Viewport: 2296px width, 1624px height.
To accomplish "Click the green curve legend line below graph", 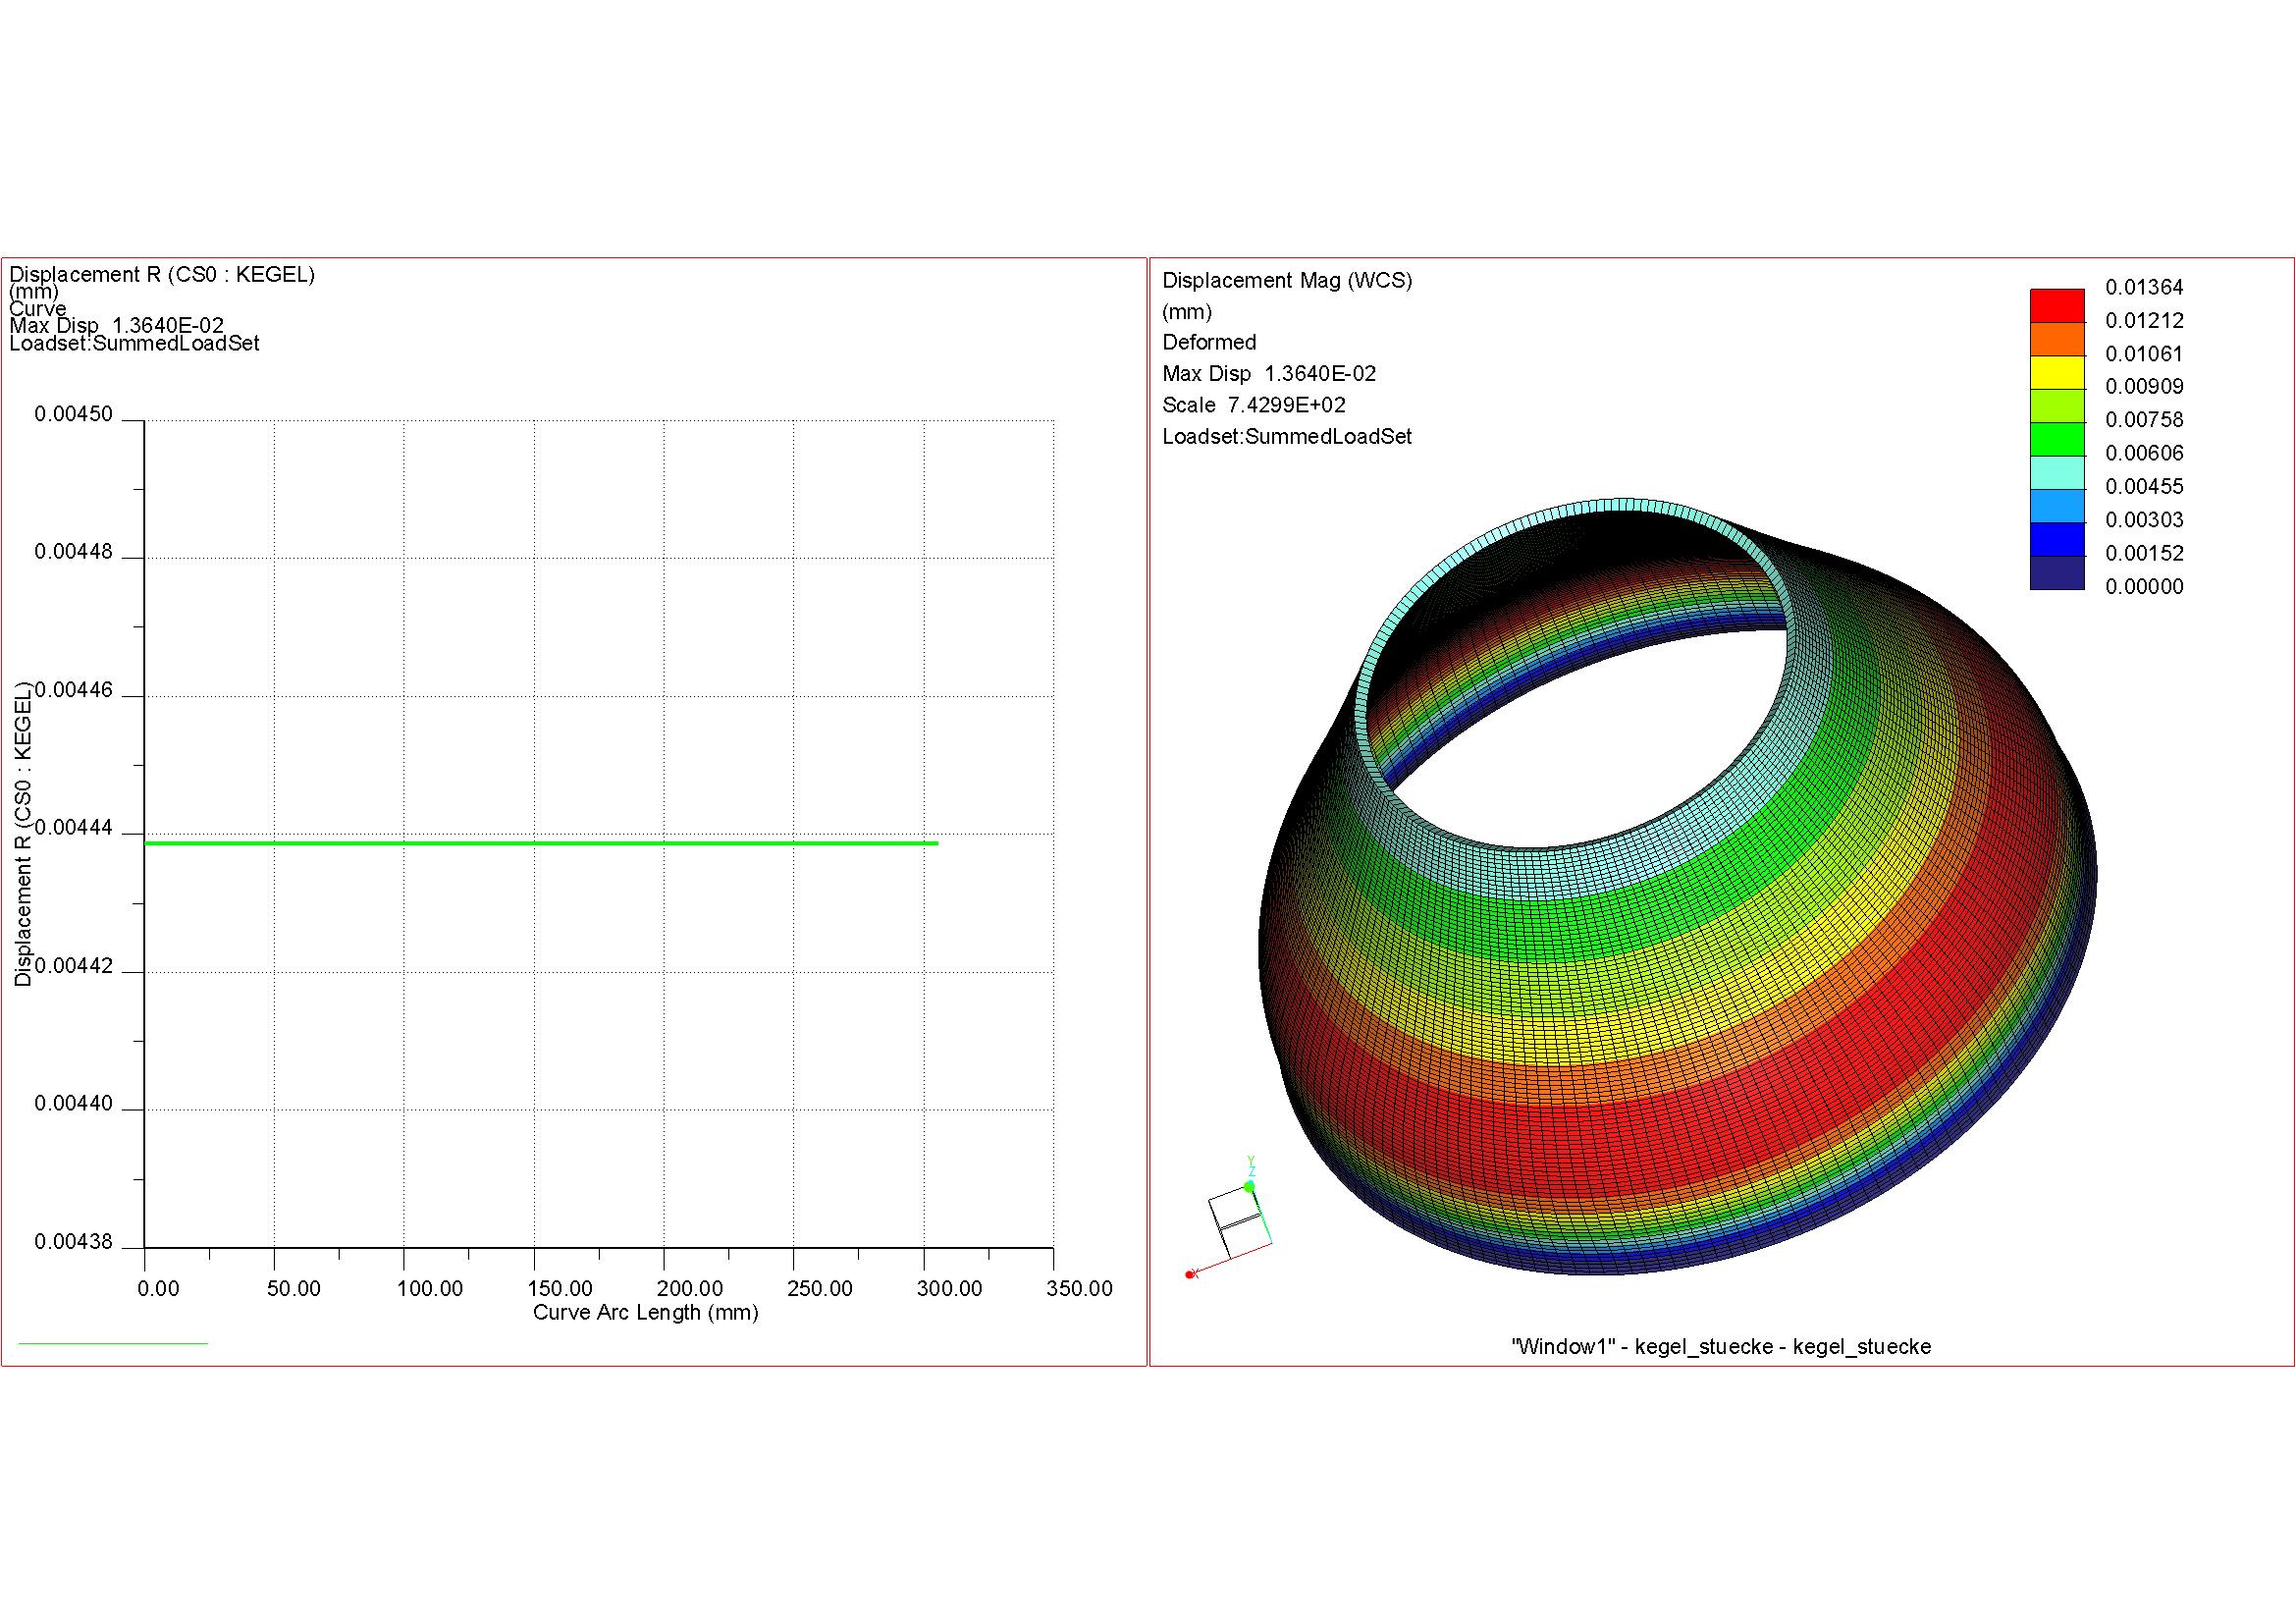I will [113, 1343].
